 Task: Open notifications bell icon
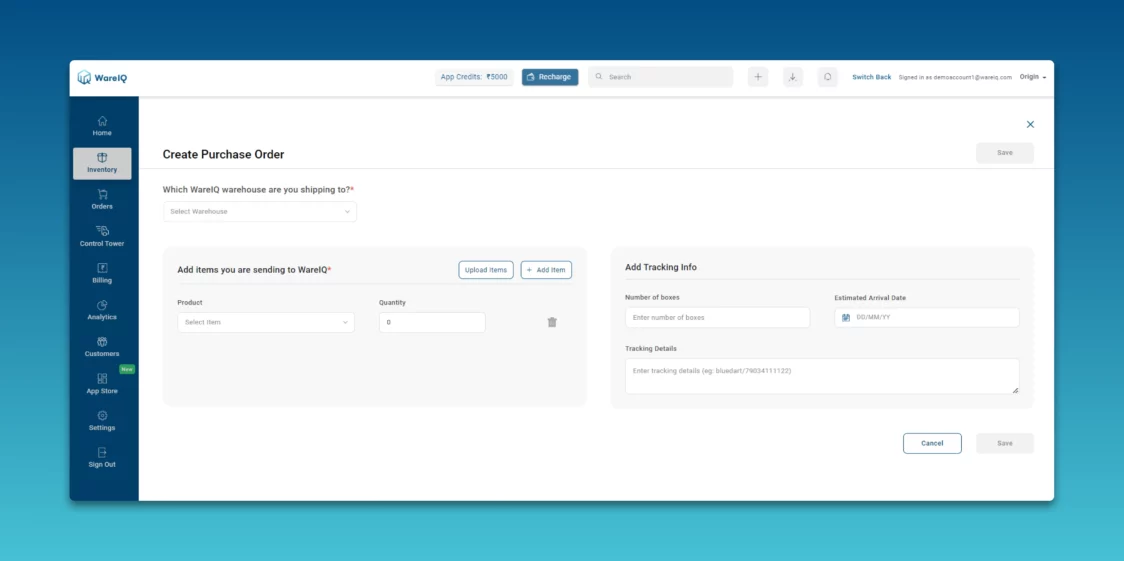coord(827,77)
